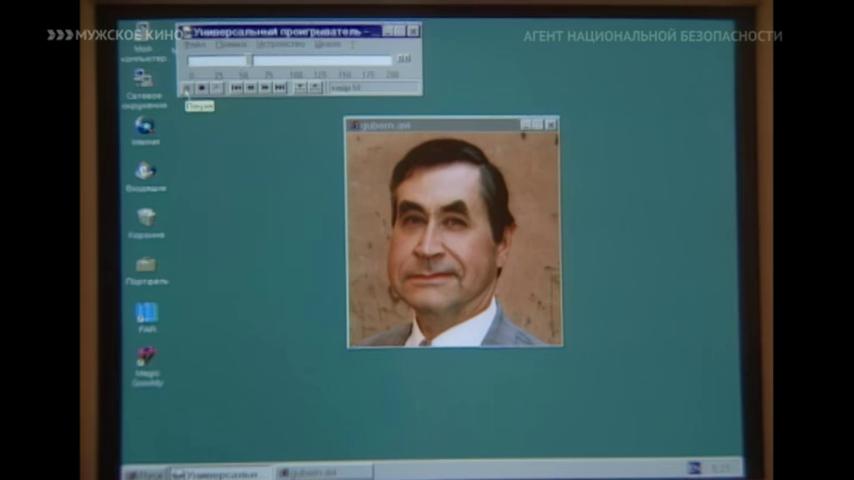Click the Start button on the taskbar

146,470
